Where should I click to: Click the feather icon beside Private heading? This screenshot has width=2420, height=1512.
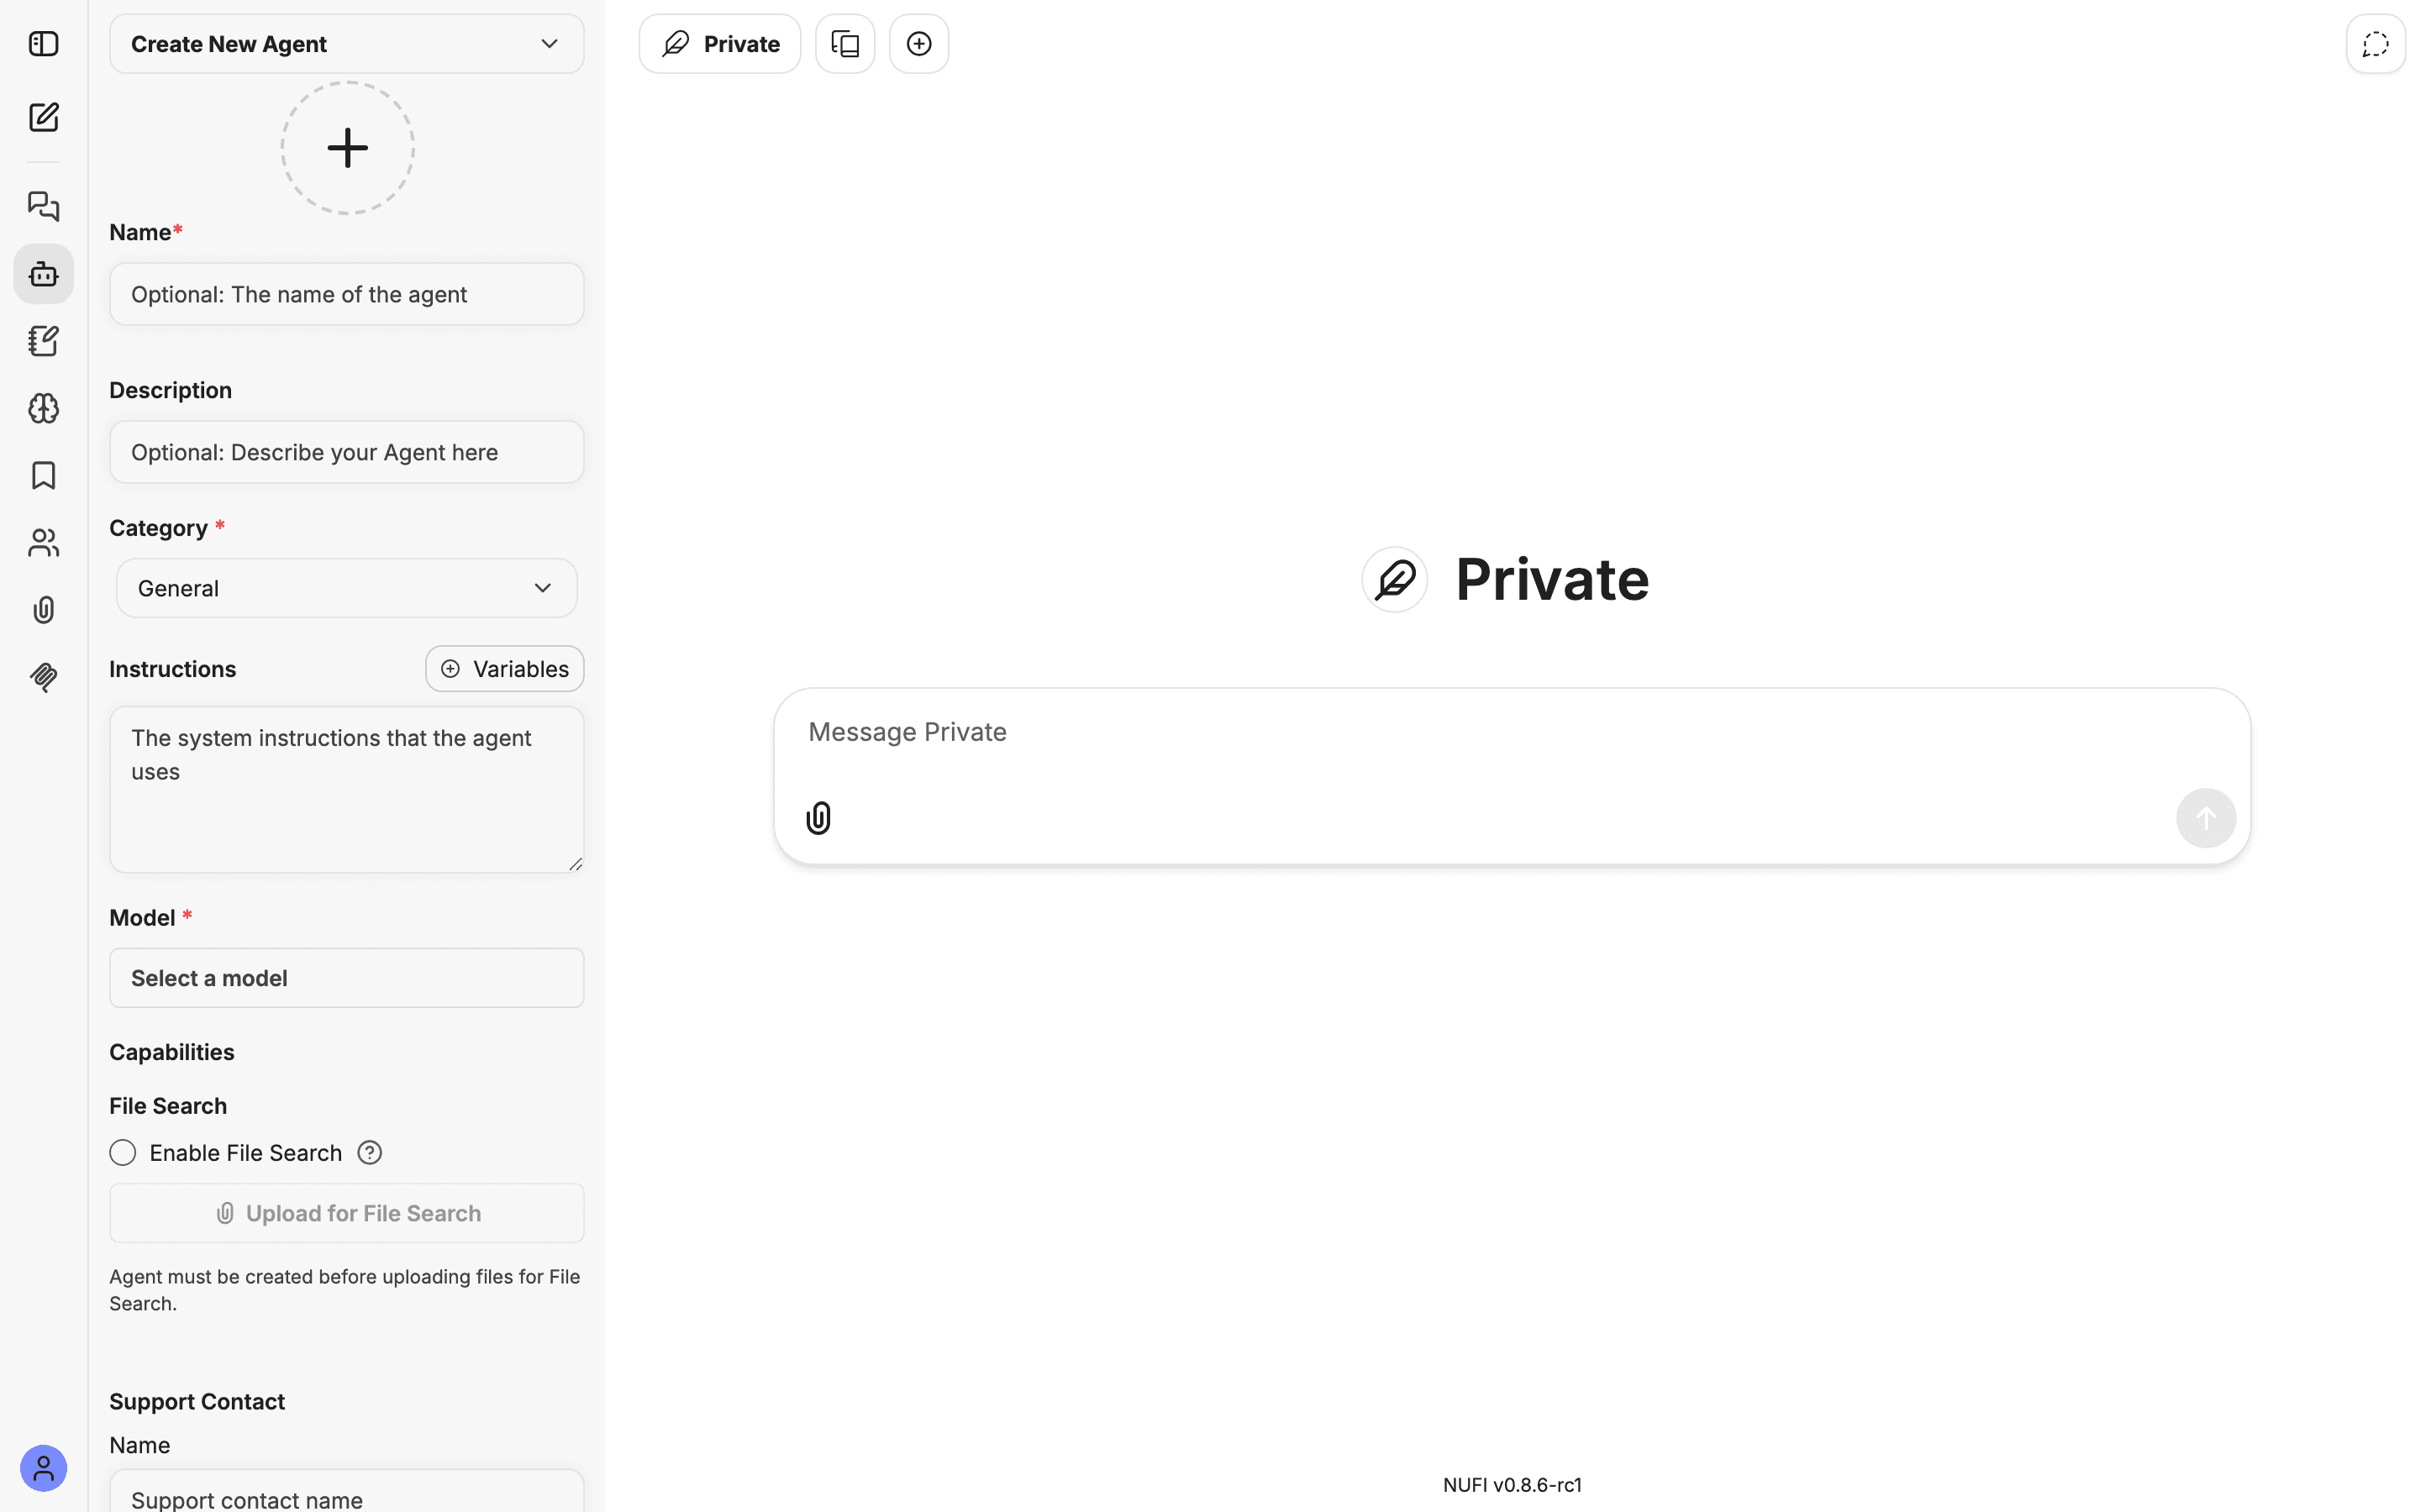click(x=1394, y=579)
